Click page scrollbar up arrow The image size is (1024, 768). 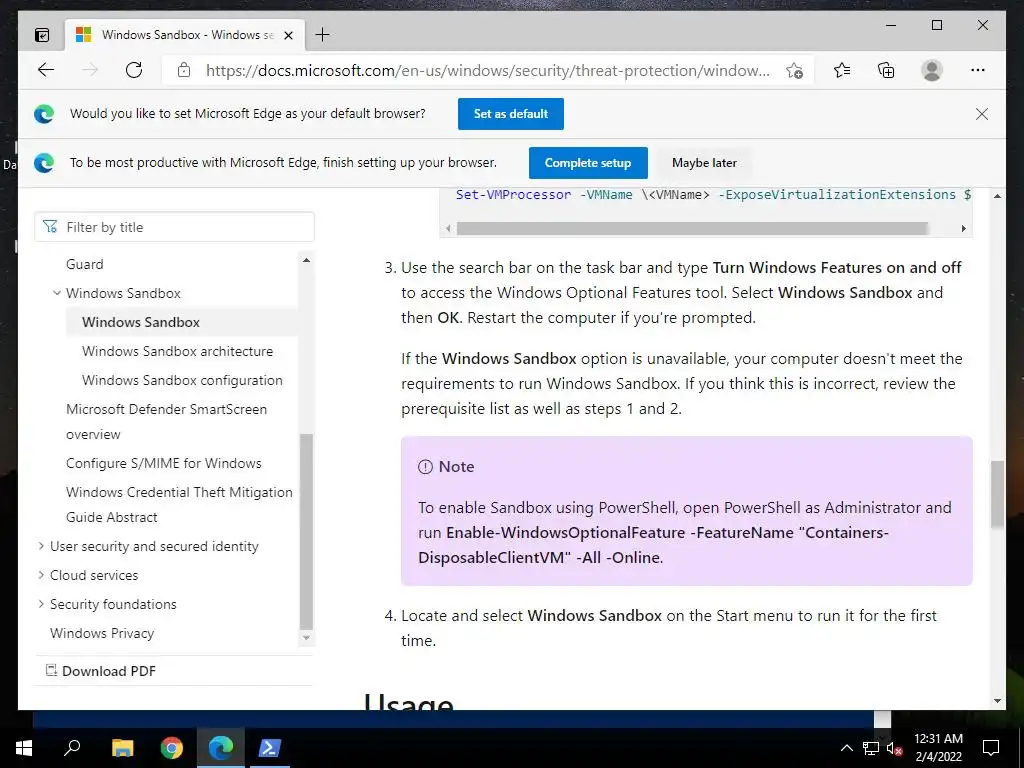997,196
